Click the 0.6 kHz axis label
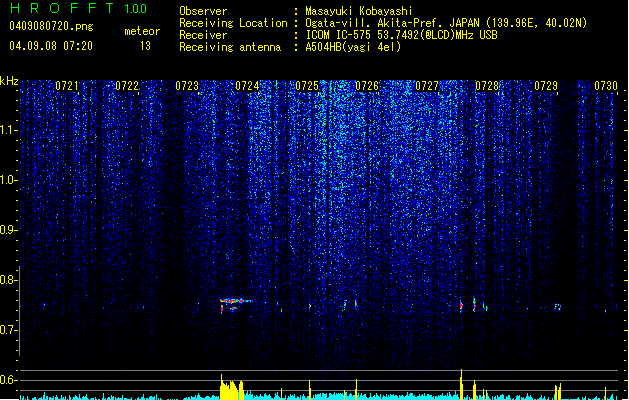This screenshot has width=629, height=400. (x=9, y=380)
